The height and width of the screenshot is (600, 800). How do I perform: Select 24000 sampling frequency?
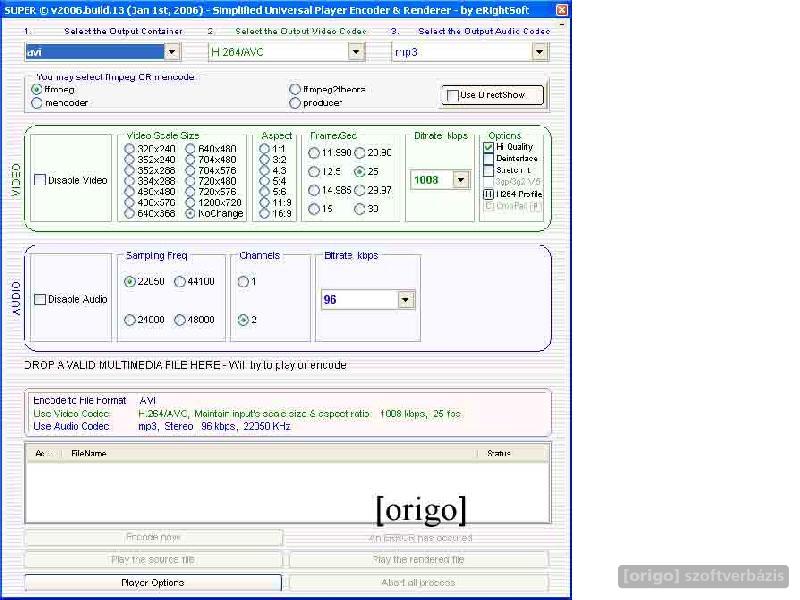point(130,319)
